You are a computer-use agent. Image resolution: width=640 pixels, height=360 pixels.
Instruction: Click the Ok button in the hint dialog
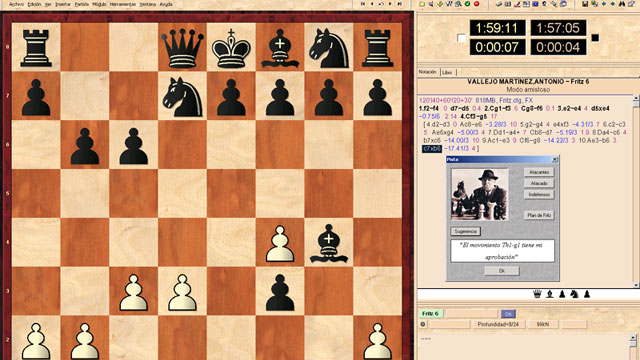click(502, 271)
